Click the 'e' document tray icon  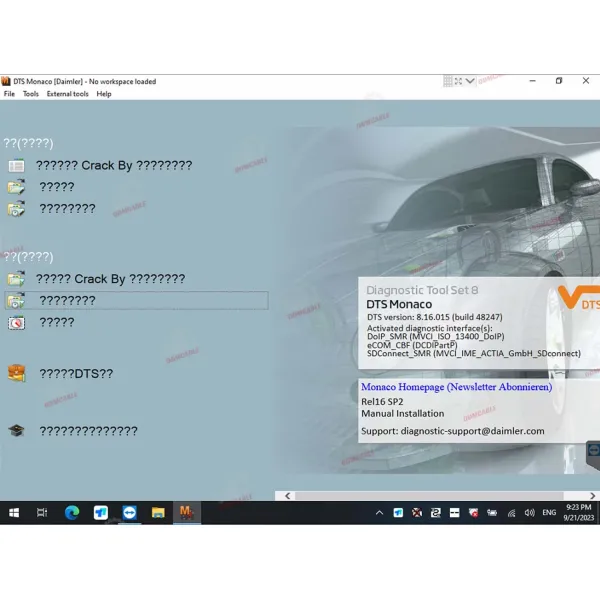point(435,513)
